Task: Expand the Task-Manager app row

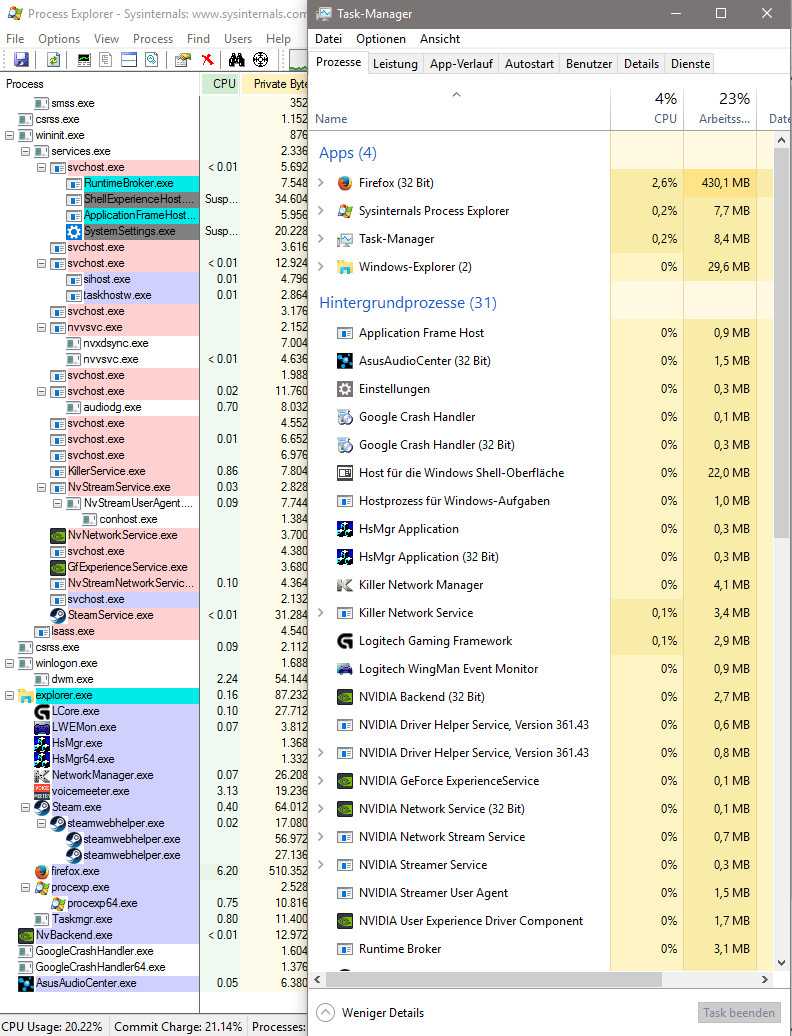Action: (x=321, y=239)
